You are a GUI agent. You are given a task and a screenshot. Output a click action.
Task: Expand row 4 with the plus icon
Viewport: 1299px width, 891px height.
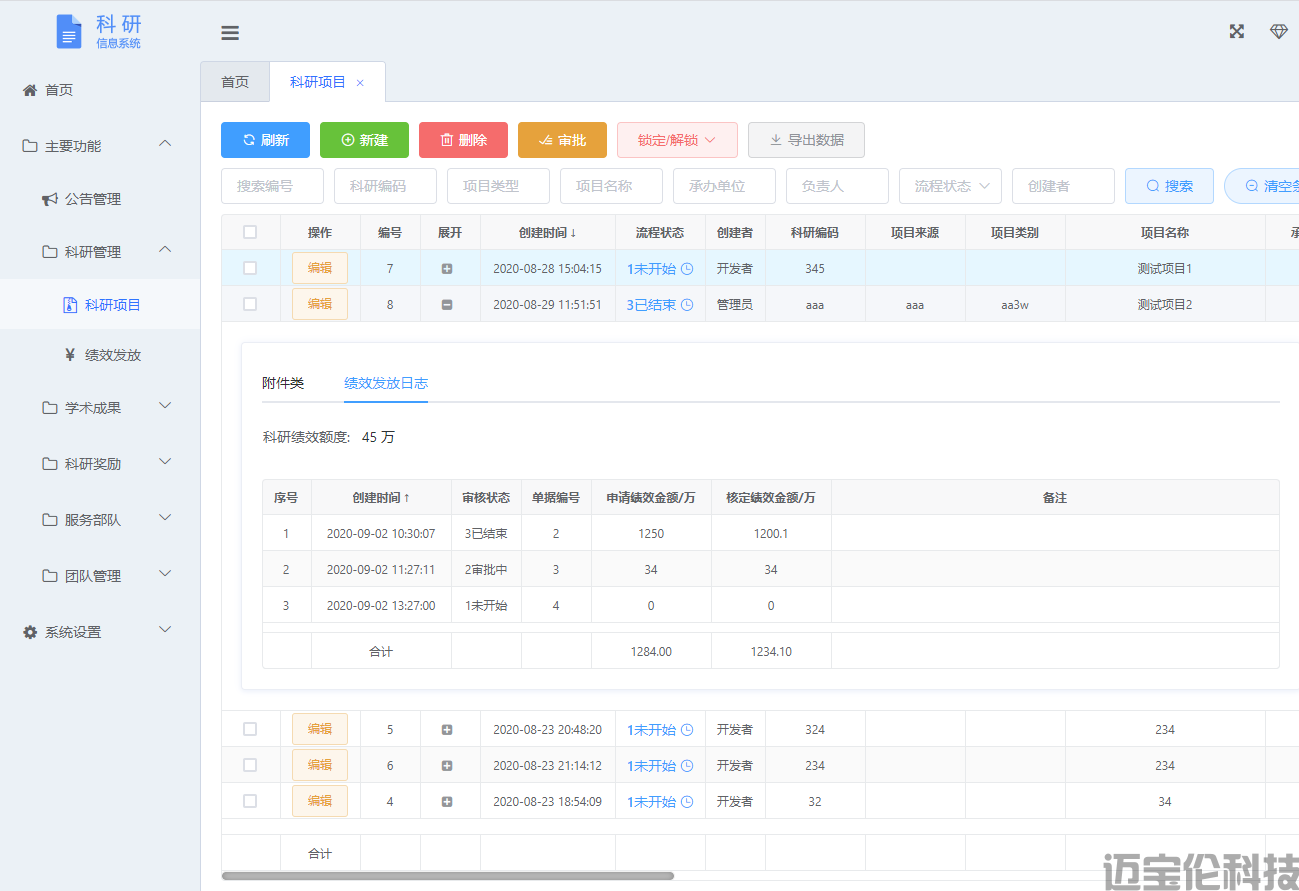(447, 802)
